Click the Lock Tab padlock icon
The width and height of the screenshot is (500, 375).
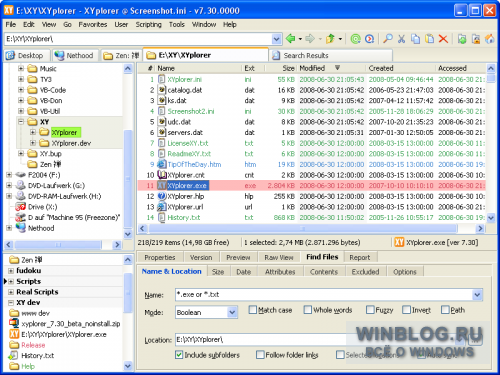(476, 39)
